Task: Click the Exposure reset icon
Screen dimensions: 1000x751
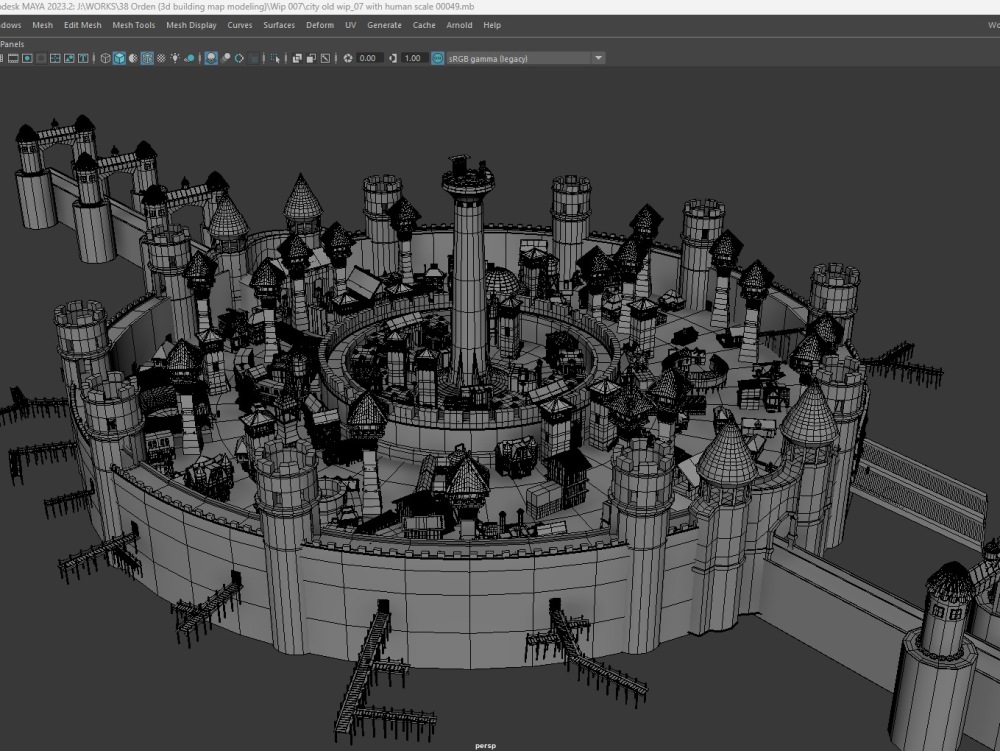Action: pos(348,58)
